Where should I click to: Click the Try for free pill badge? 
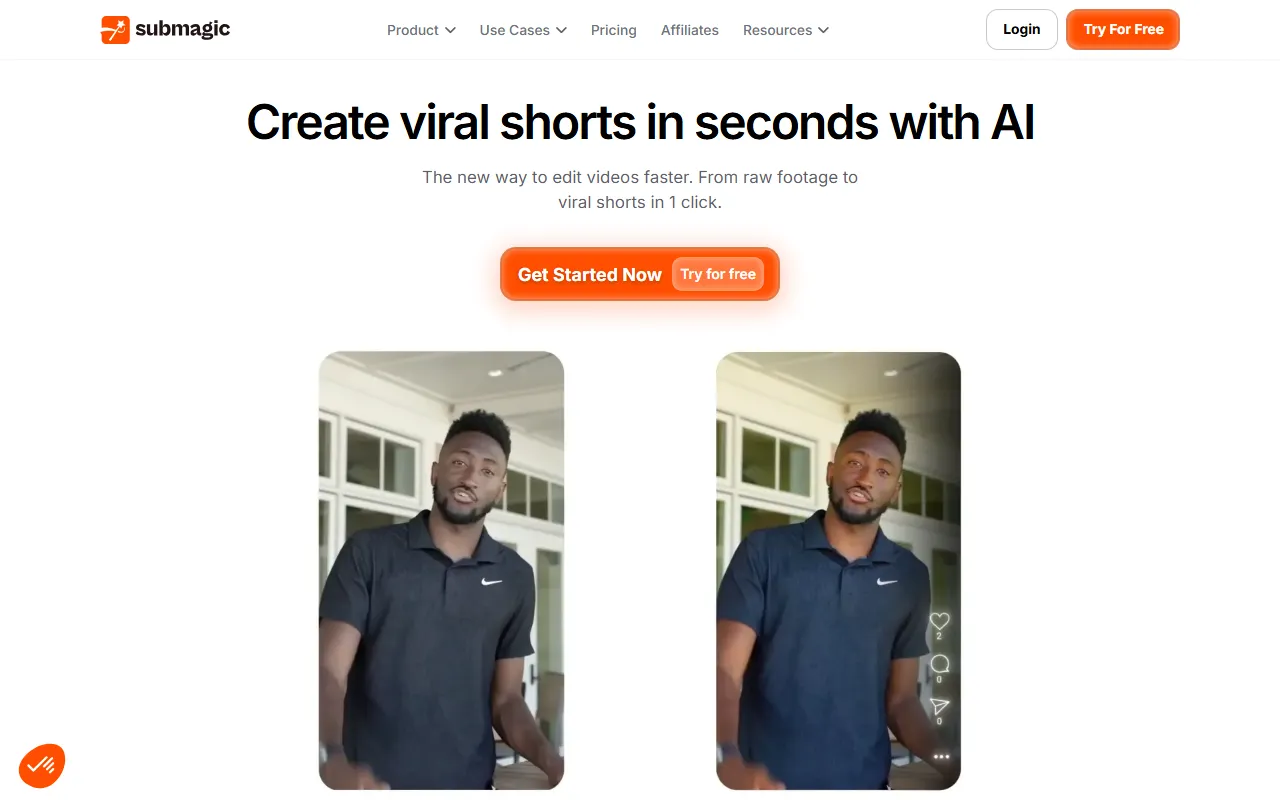(718, 274)
